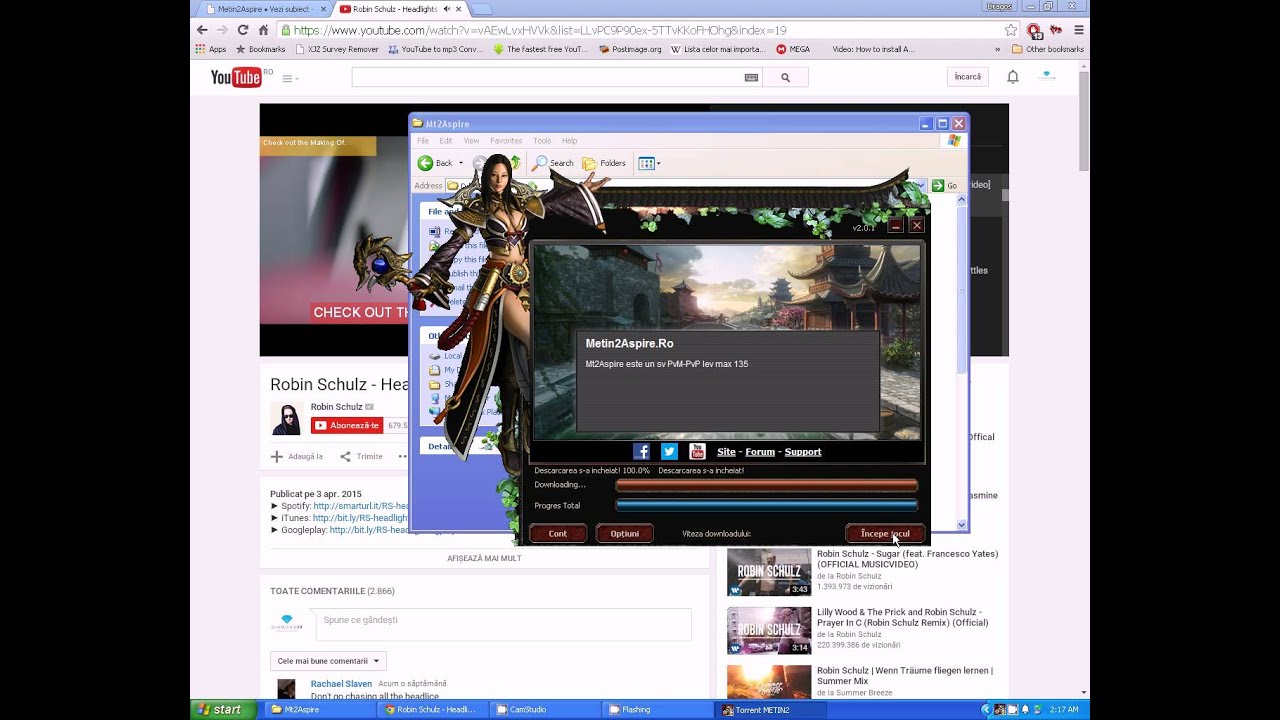Open the Rachael Slaven commenter name
Screen dimensions: 1280x720
(341, 684)
